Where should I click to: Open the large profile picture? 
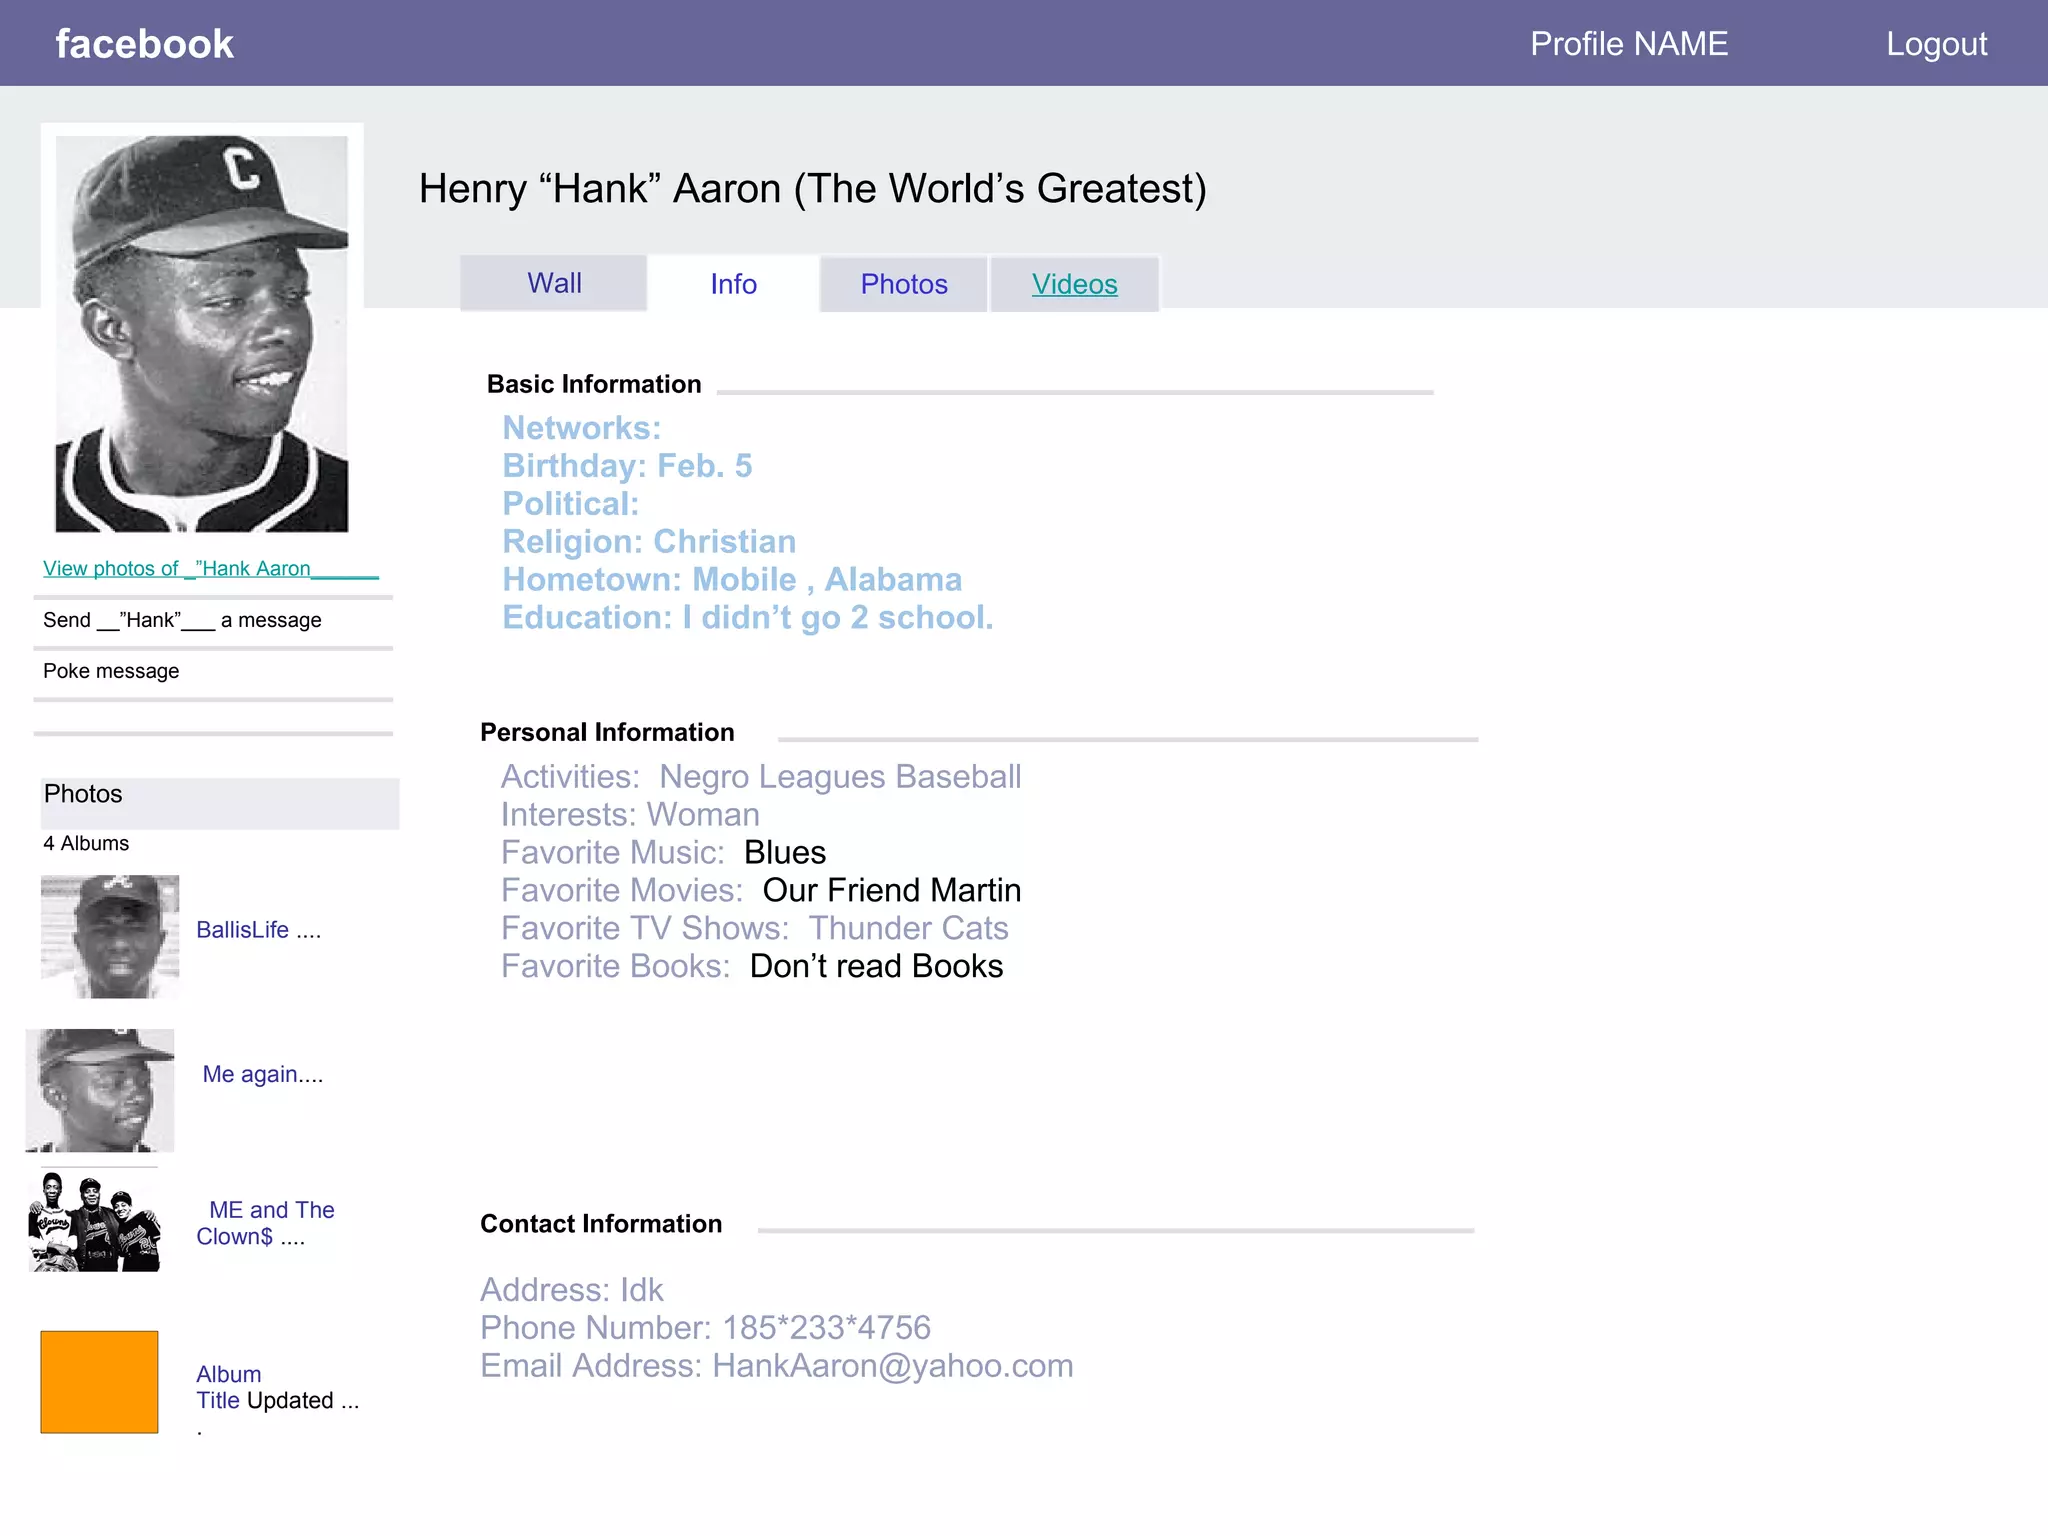pyautogui.click(x=202, y=333)
